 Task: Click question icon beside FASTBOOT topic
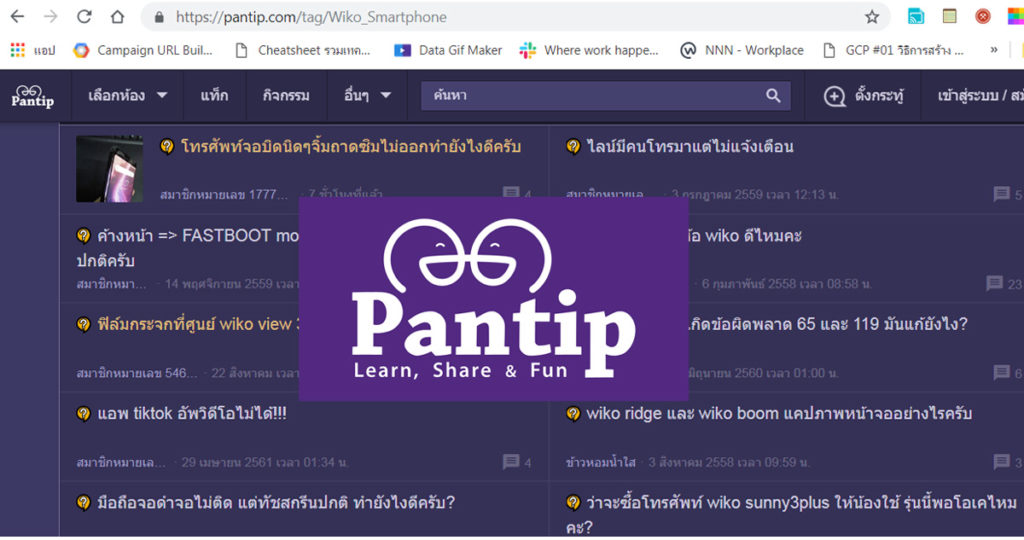pyautogui.click(x=84, y=236)
